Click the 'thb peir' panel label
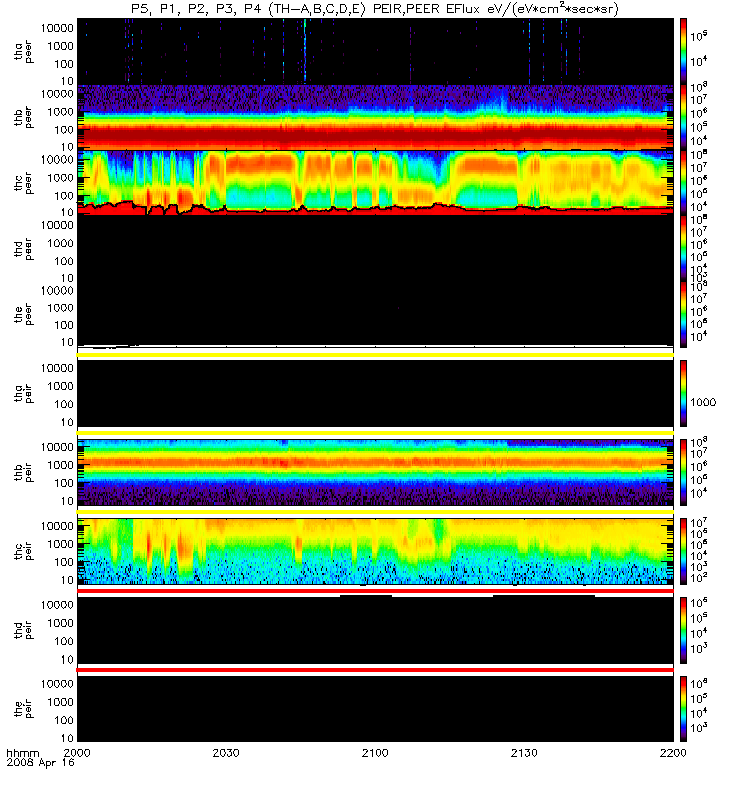The width and height of the screenshot is (750, 800). tap(23, 472)
